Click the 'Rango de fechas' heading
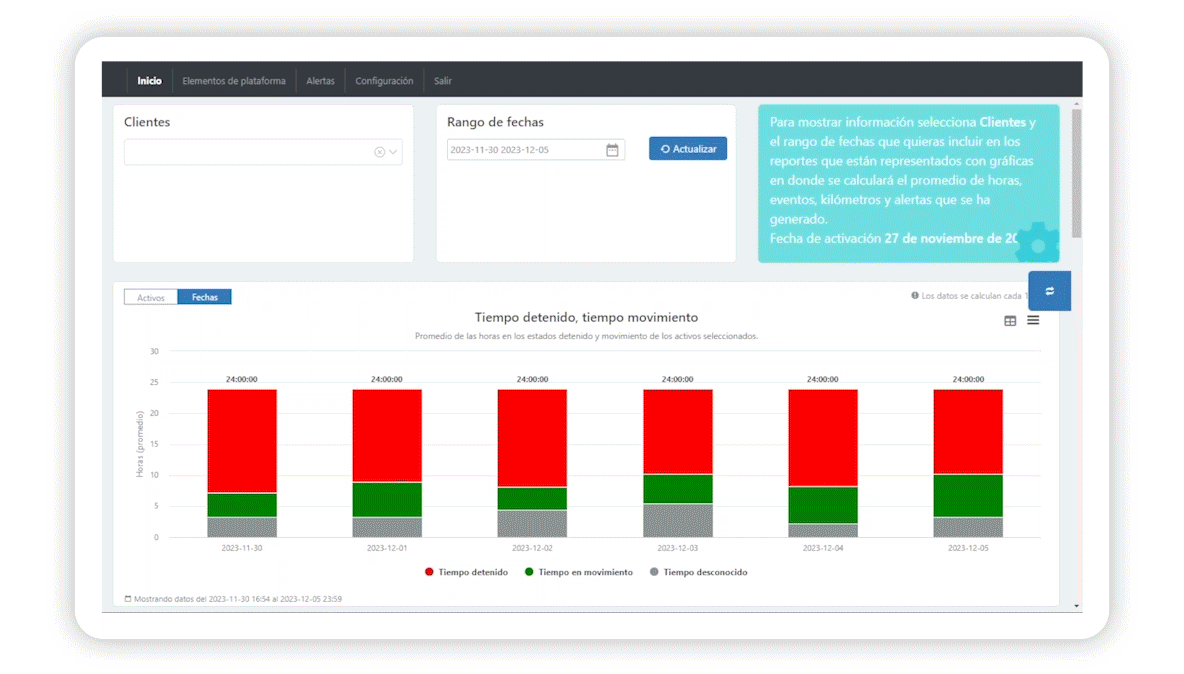 (x=495, y=122)
